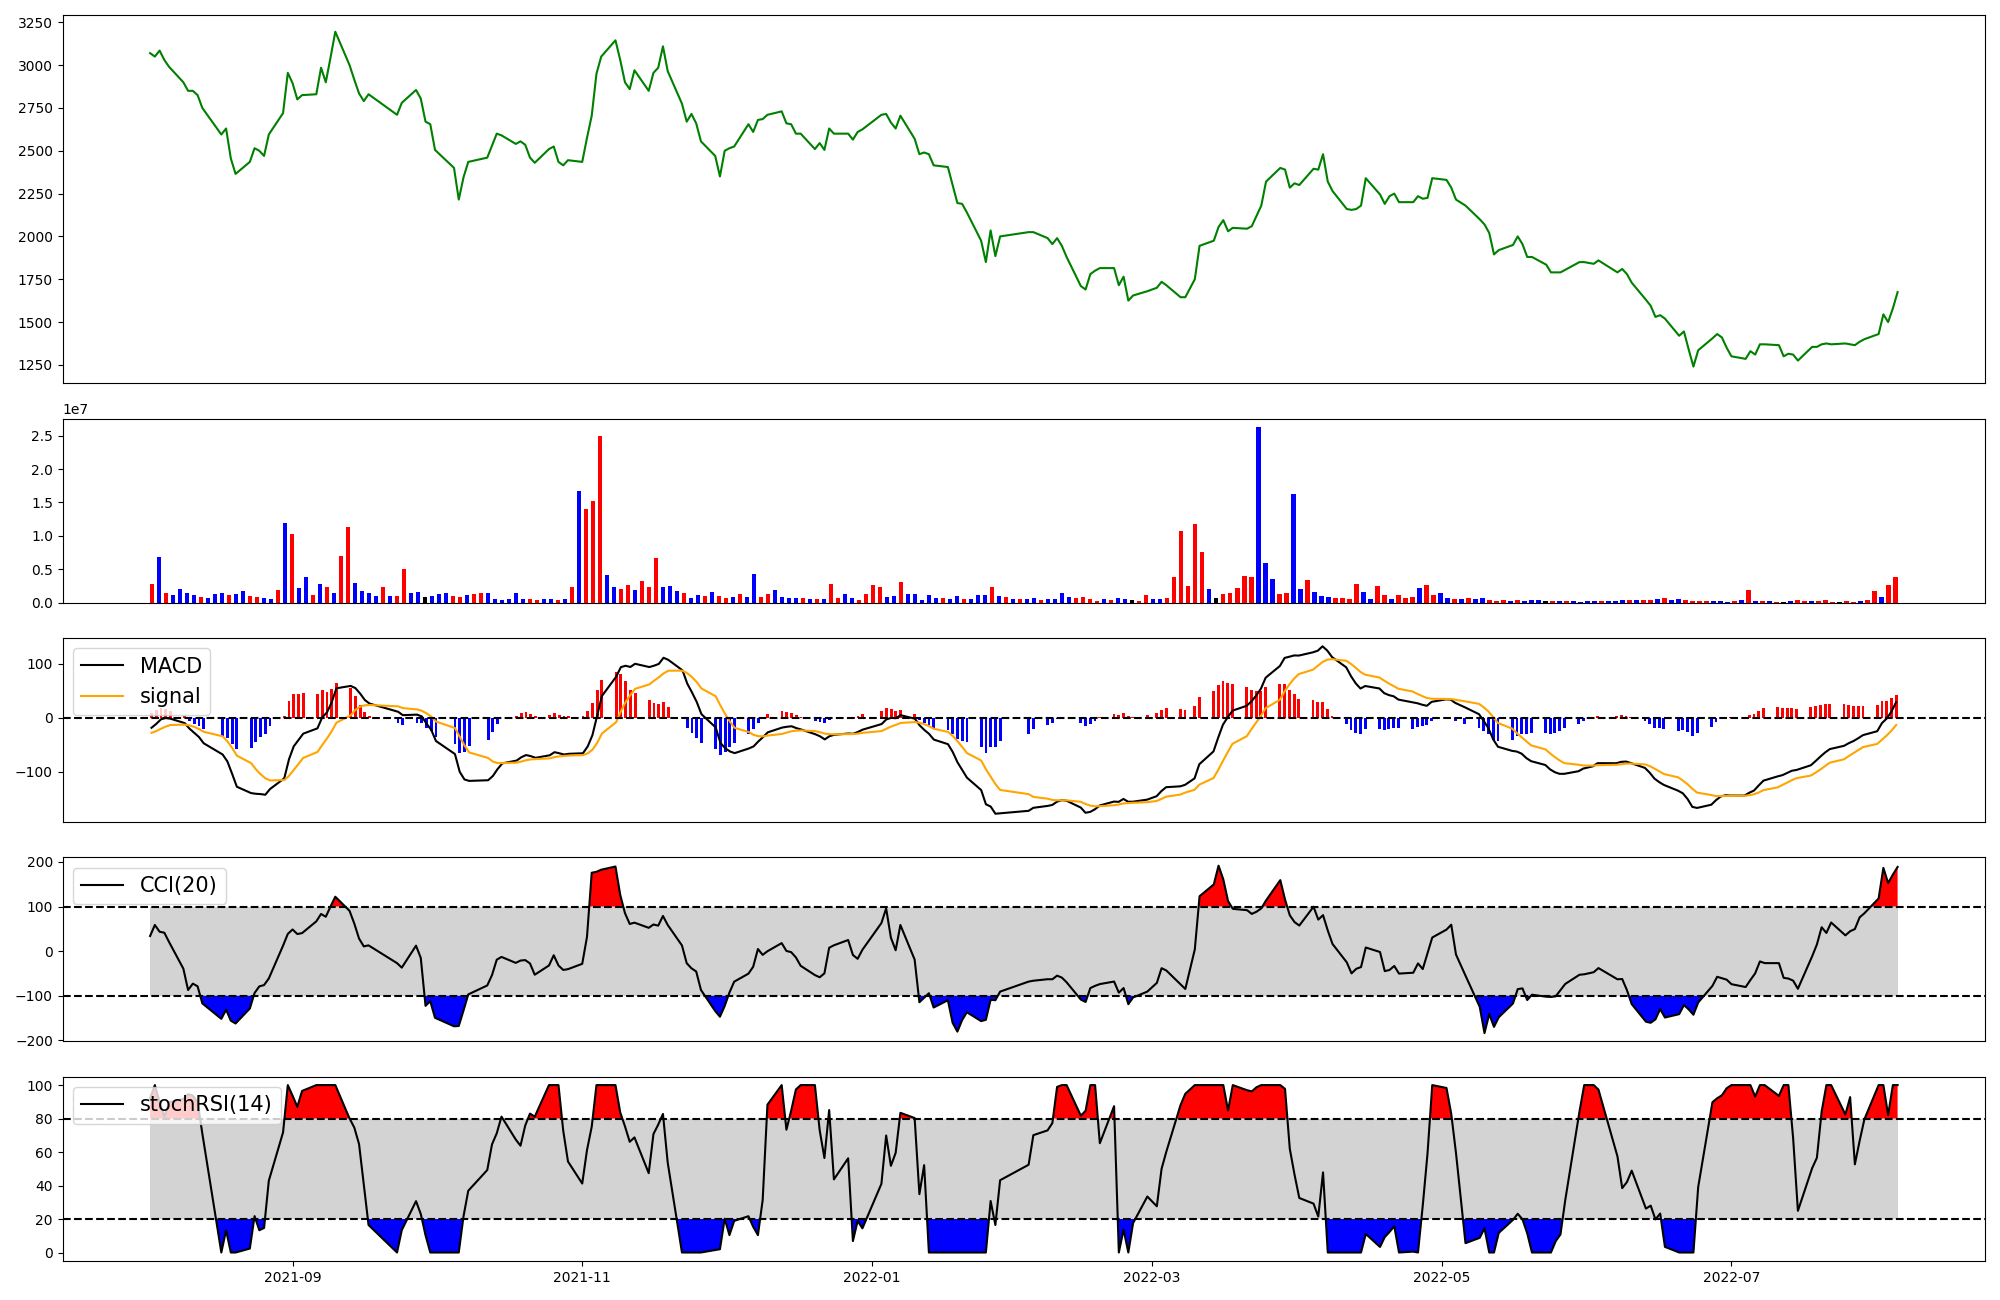Select the 2021-11 date tick label

(582, 1277)
